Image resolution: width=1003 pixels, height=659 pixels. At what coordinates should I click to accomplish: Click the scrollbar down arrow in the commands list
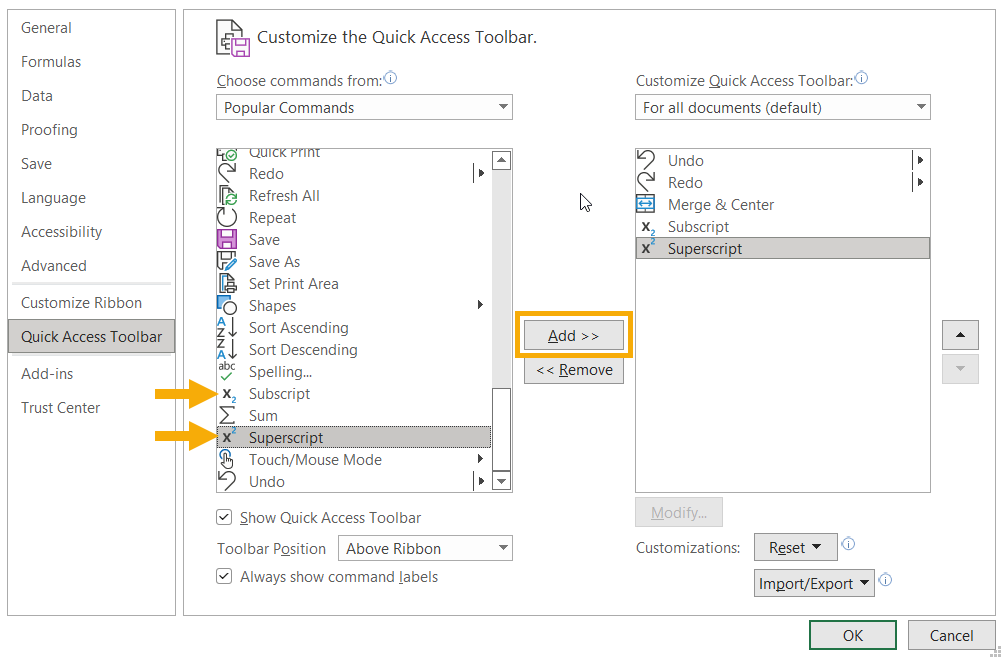[501, 481]
